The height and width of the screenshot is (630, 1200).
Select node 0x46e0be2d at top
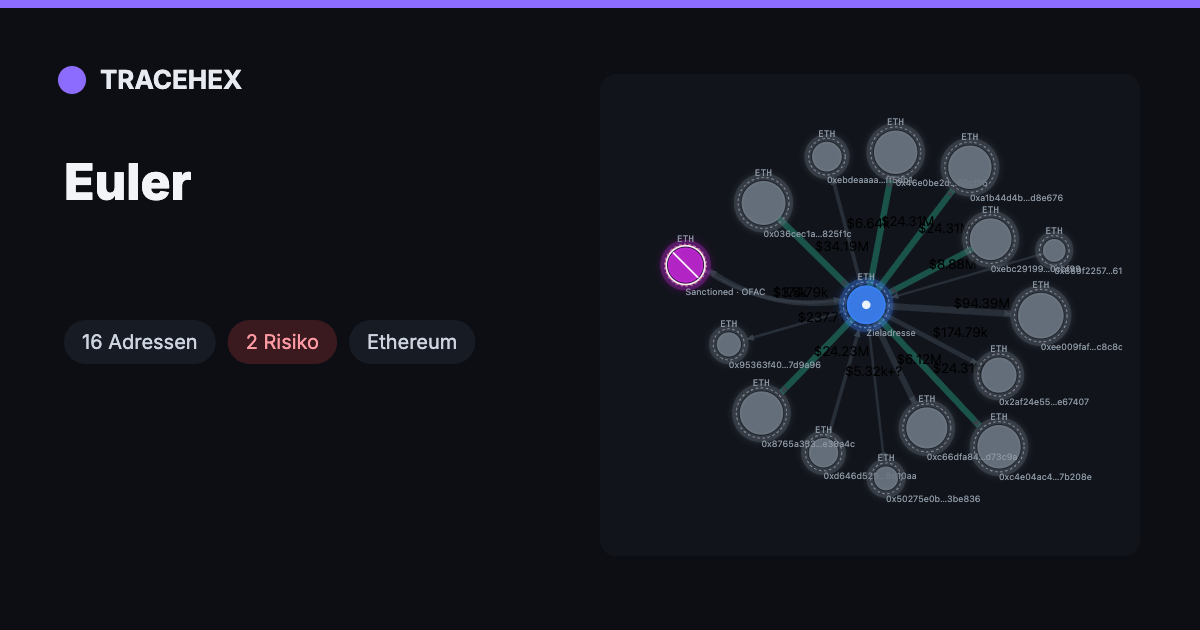895,152
